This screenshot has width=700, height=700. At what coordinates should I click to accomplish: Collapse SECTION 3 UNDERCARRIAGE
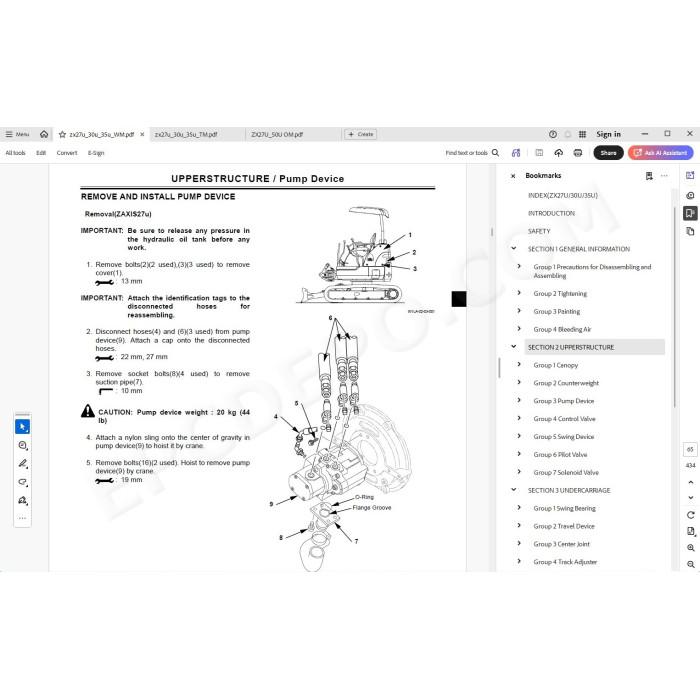coord(513,490)
